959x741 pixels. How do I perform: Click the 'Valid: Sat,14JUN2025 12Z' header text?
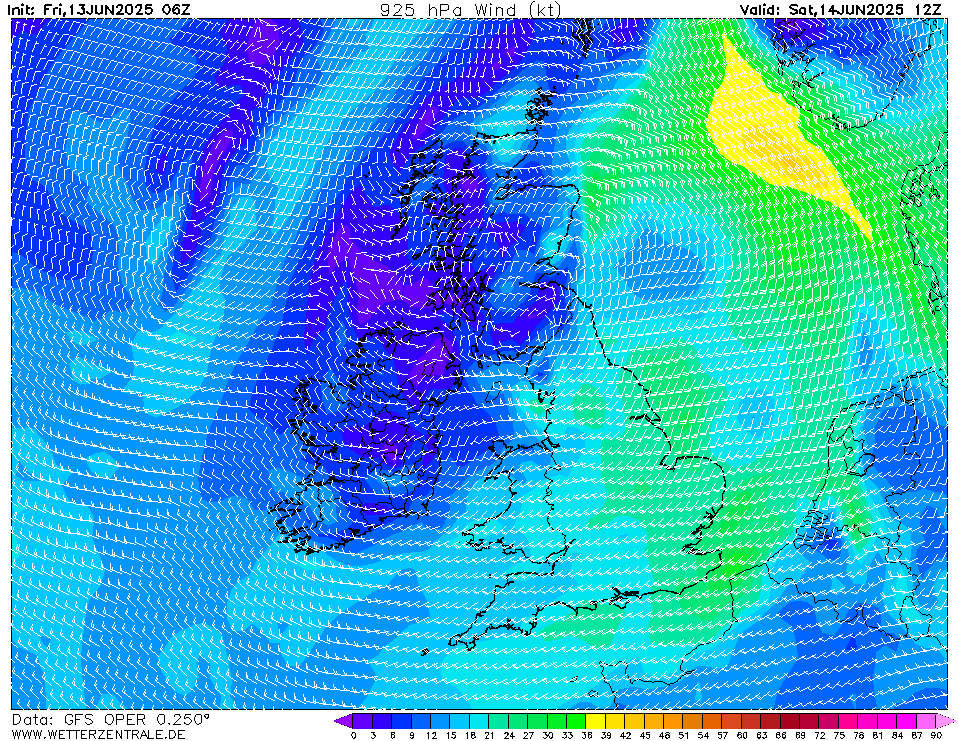(840, 9)
